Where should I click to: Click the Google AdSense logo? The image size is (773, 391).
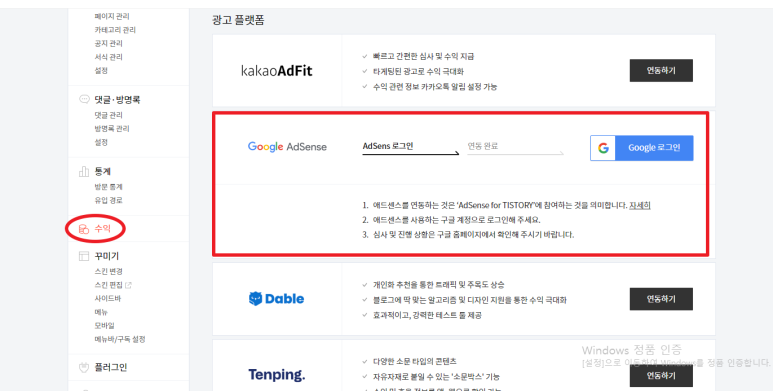287,147
